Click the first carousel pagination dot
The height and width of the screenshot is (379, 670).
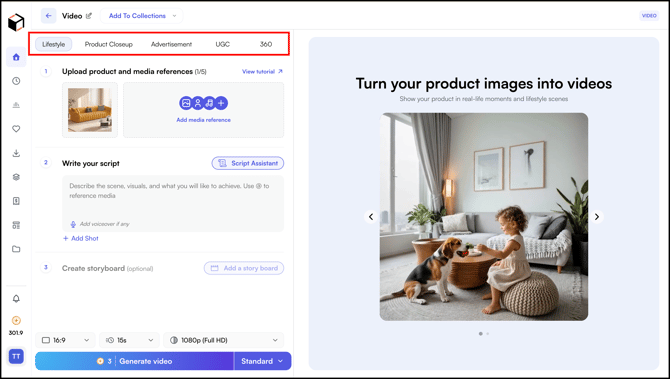[481, 334]
